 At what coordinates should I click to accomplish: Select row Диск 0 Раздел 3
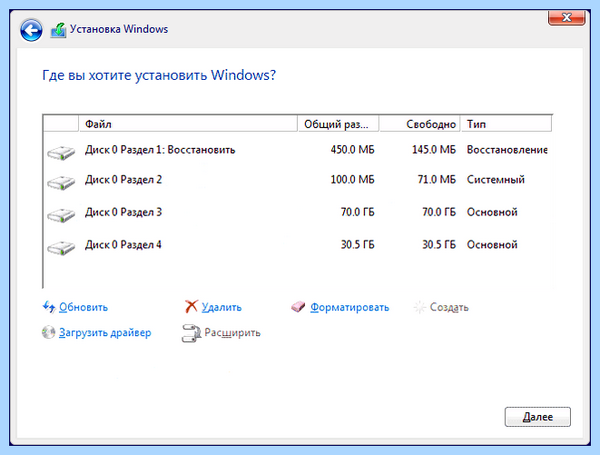pos(298,212)
